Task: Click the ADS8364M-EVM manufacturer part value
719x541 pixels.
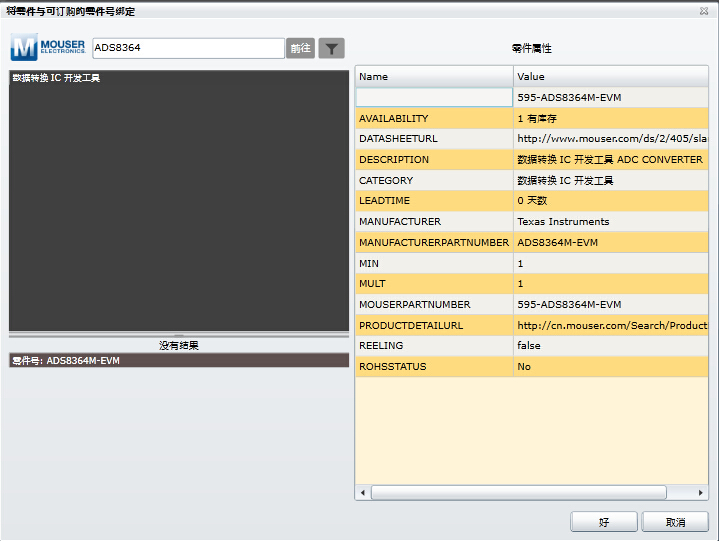Action: tap(611, 242)
